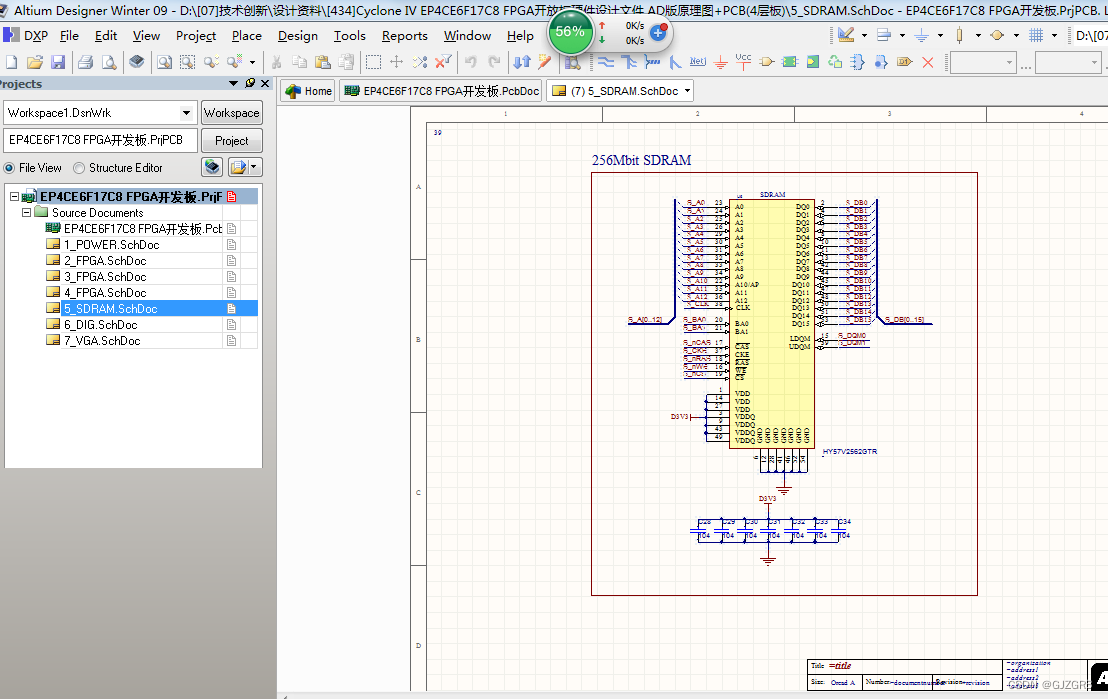Open the Design menu
Screen dimensions: 1108x699
point(297,36)
